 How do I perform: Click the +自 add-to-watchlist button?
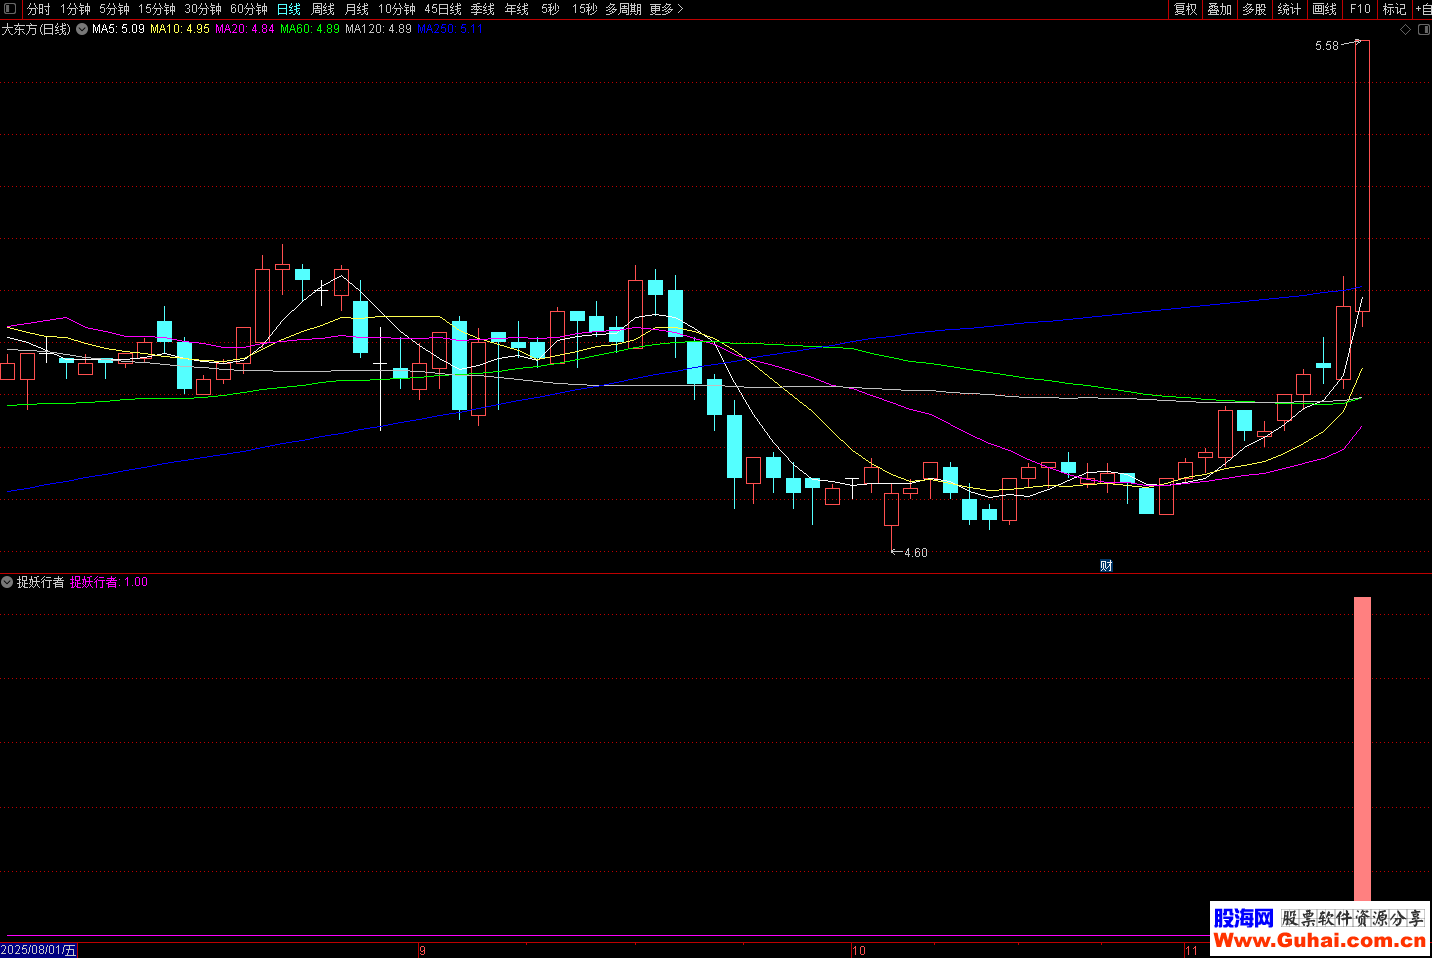coord(1422,9)
